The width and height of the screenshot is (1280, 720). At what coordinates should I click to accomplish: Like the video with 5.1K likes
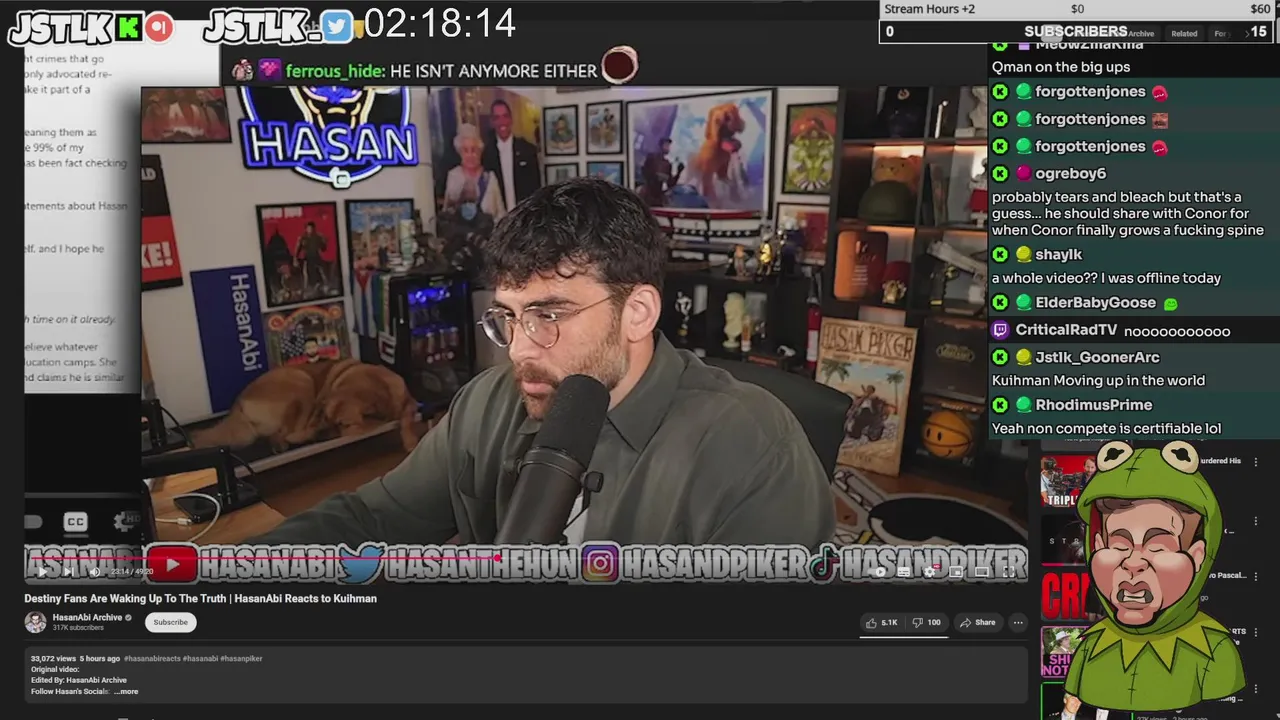(882, 622)
